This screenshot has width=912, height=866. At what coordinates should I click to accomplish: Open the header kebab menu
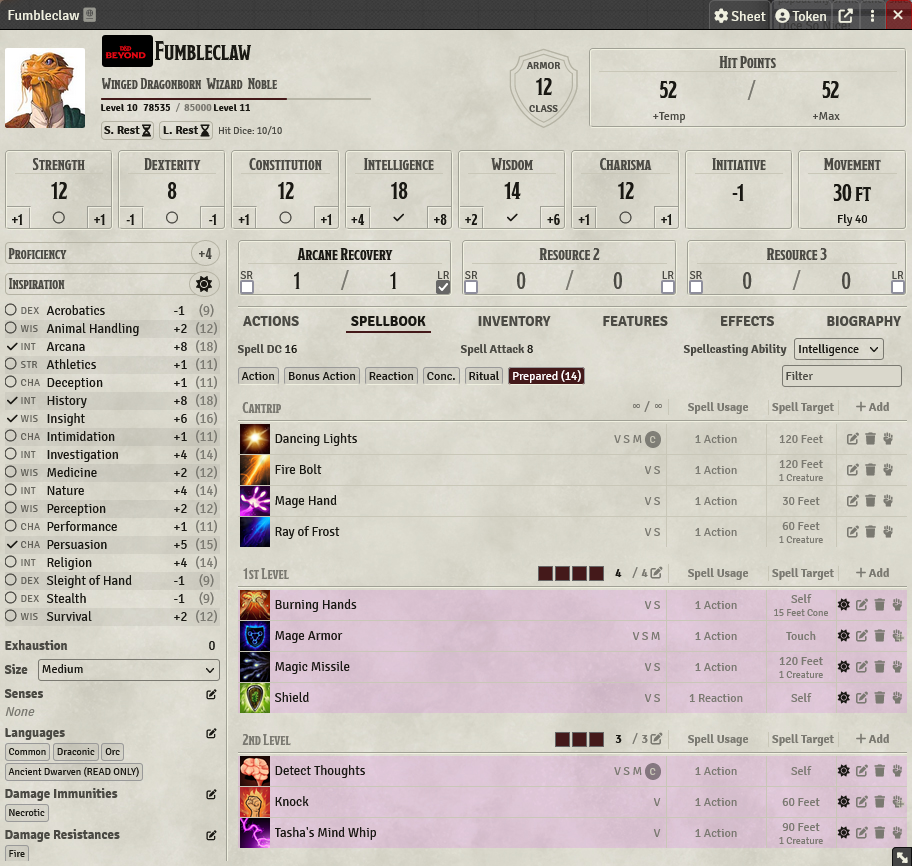pos(872,16)
